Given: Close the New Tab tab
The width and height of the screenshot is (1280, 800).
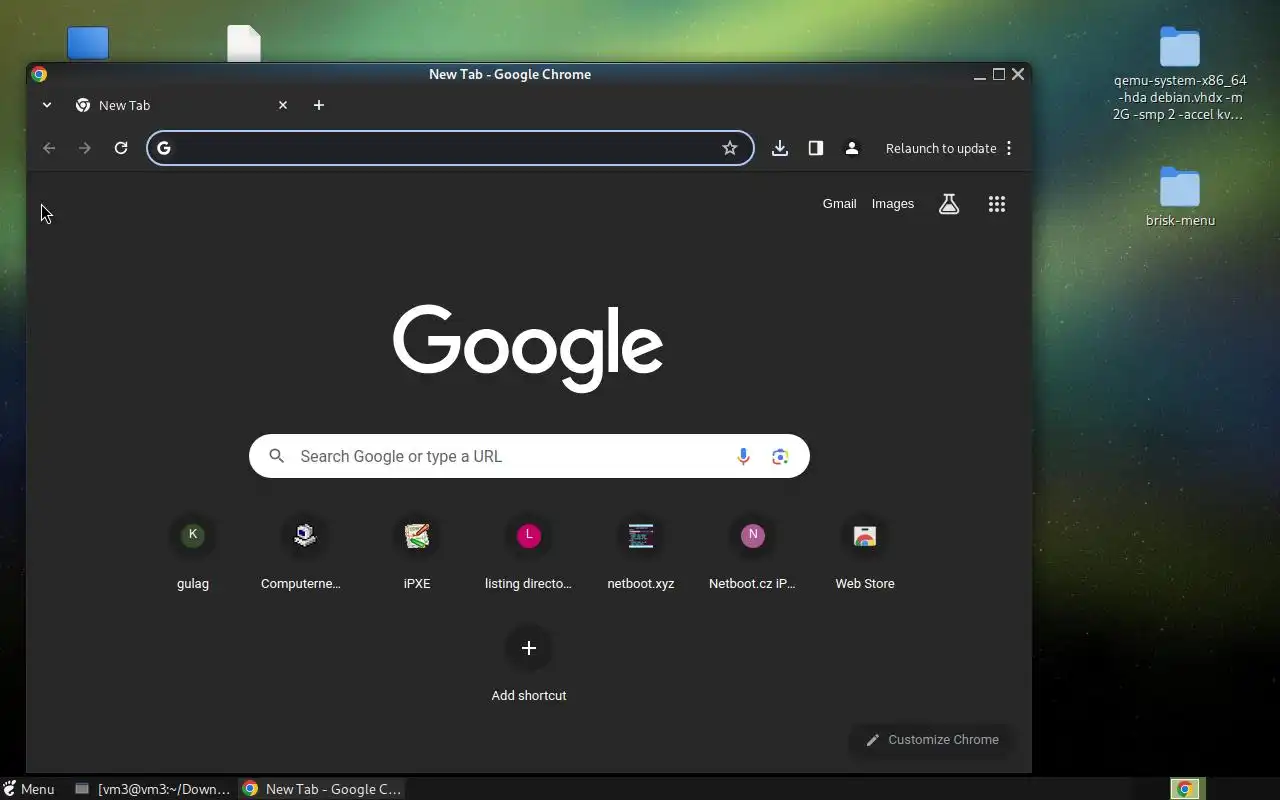Looking at the screenshot, I should click(283, 105).
